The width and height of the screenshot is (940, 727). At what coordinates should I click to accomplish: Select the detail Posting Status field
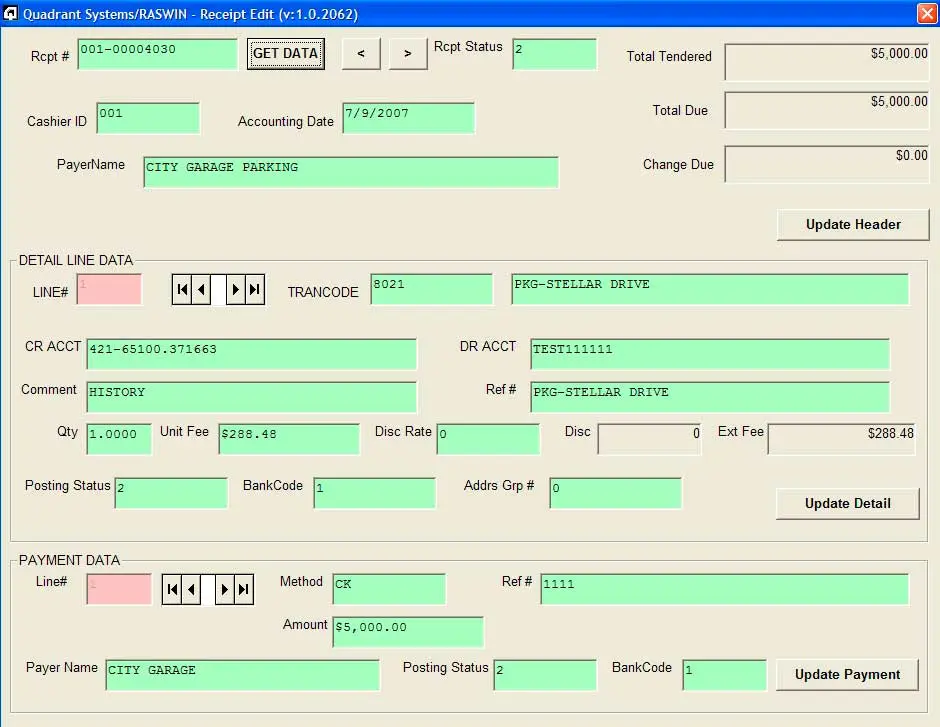click(171, 493)
